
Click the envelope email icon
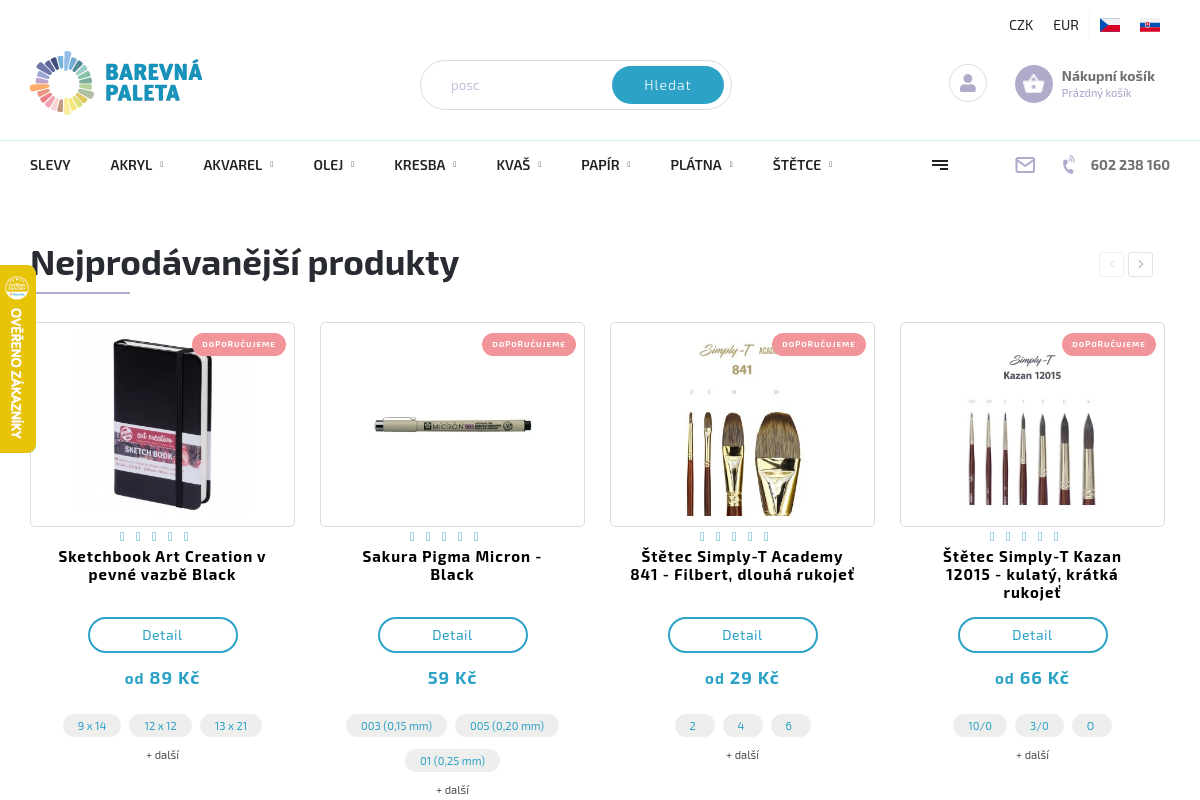click(1025, 165)
